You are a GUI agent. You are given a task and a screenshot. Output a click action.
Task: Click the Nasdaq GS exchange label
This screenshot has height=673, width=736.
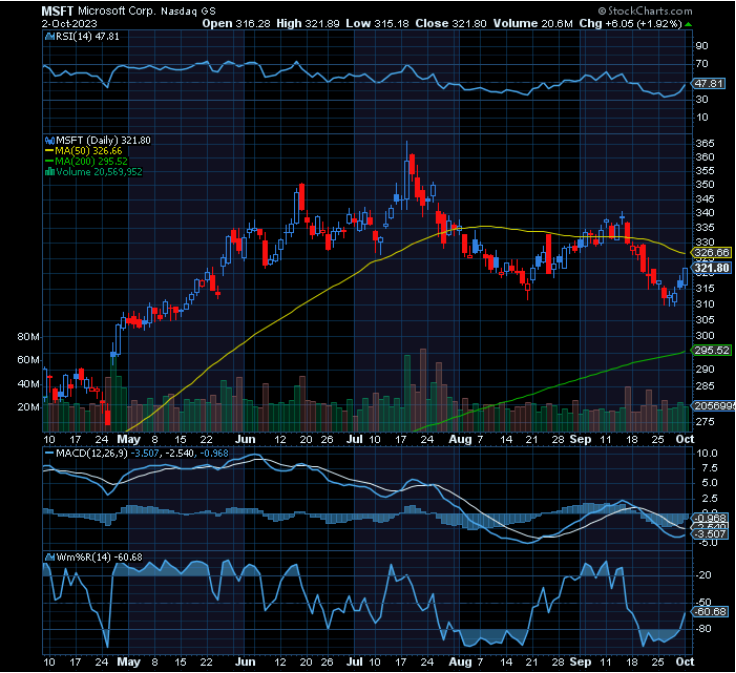point(188,12)
